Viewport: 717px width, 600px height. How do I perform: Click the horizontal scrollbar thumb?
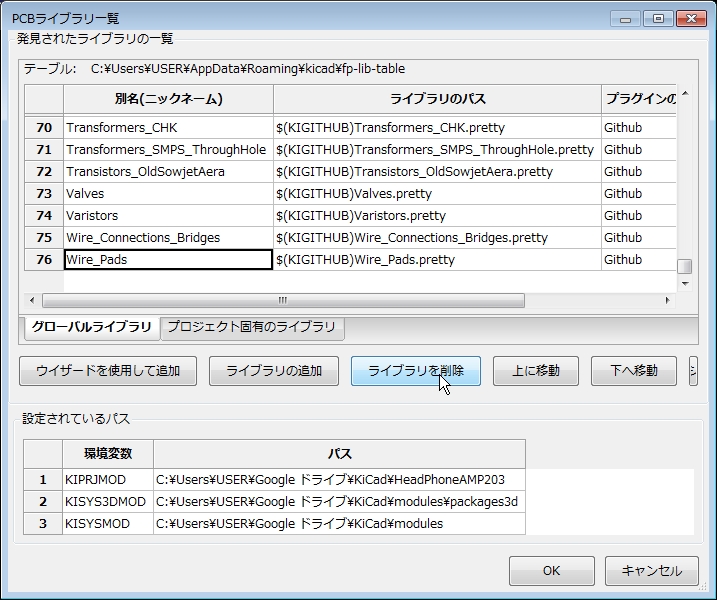tap(283, 300)
